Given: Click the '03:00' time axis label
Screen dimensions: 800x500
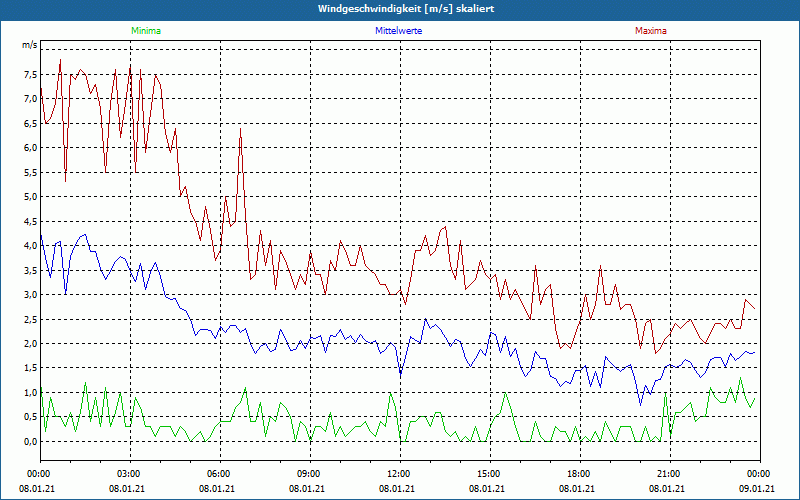Looking at the screenshot, I should tap(131, 474).
